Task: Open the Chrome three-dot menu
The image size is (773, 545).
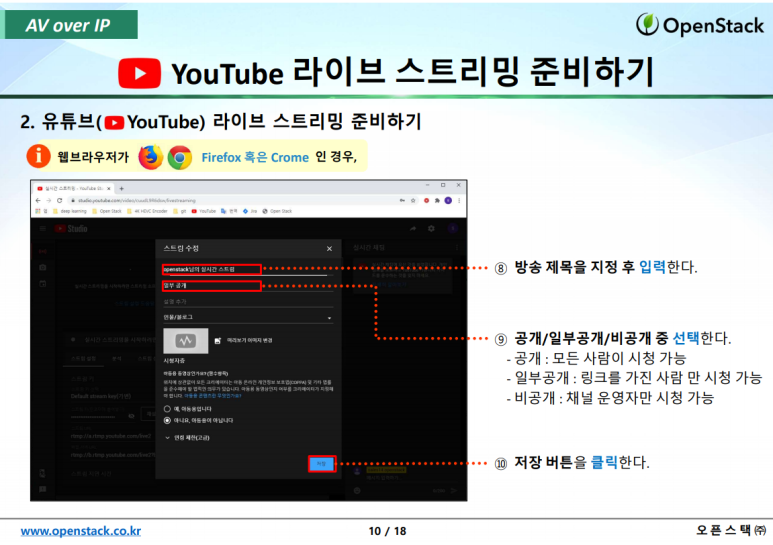Action: click(x=459, y=201)
